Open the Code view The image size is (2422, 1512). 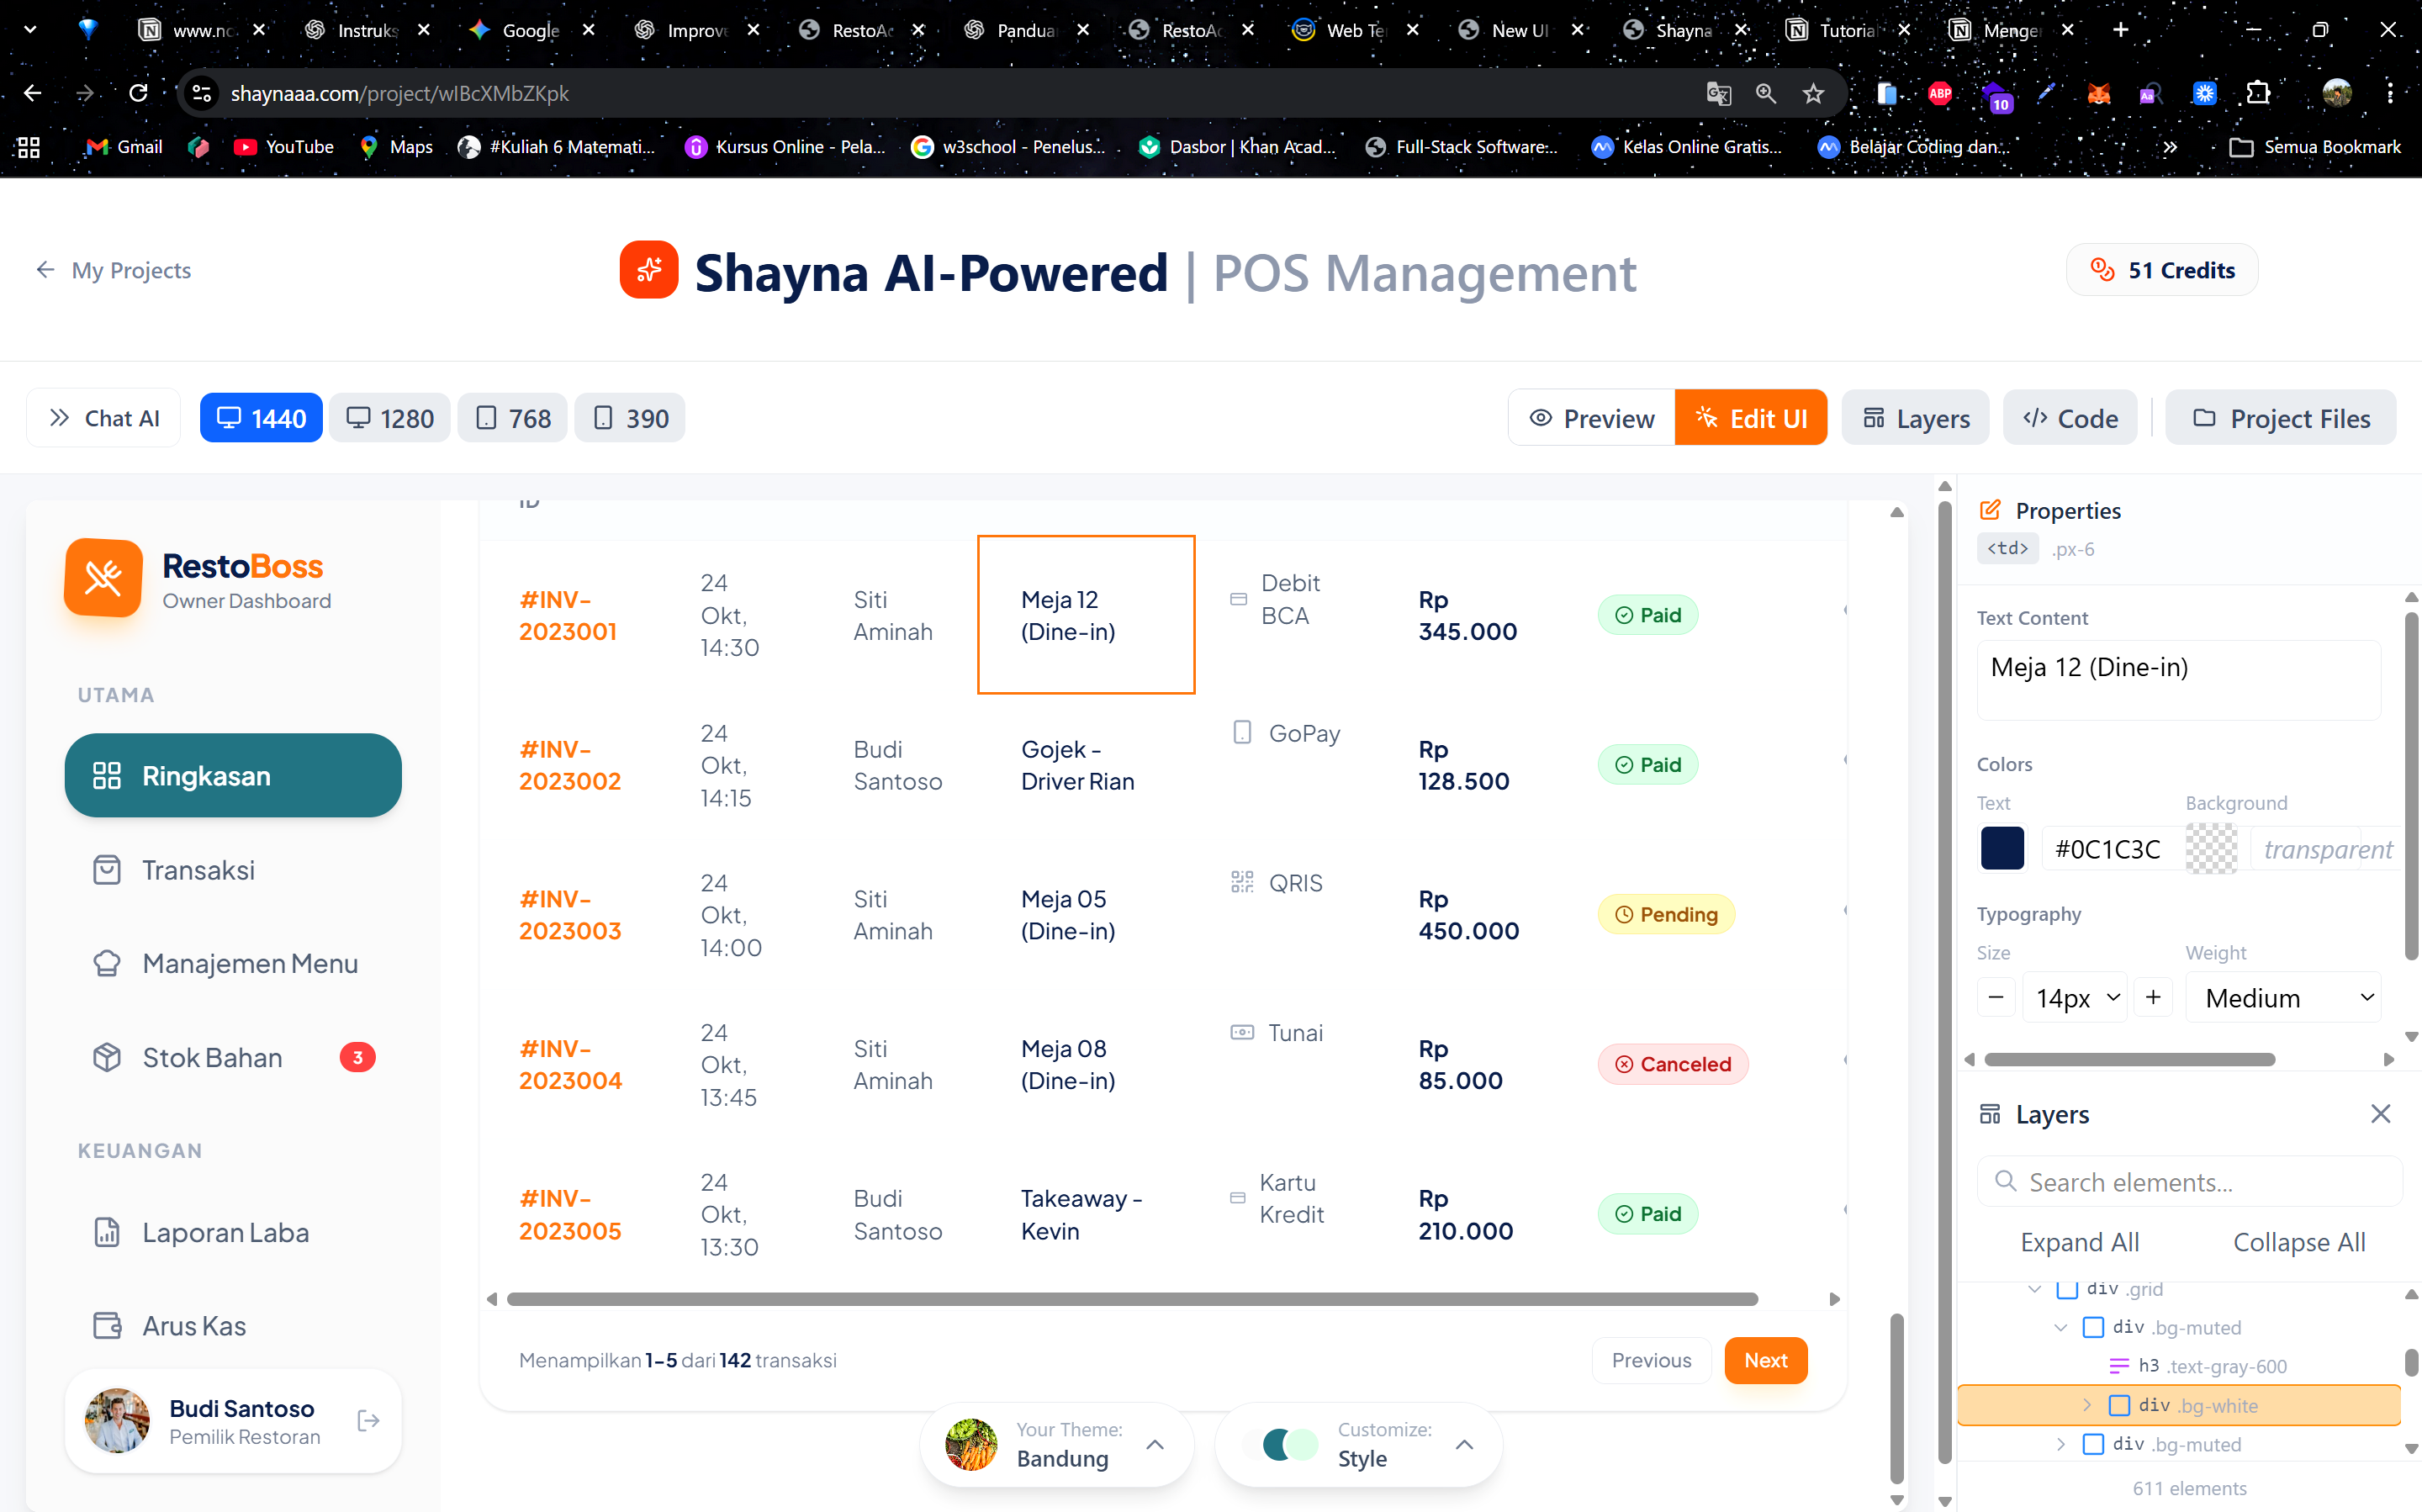pos(2069,417)
